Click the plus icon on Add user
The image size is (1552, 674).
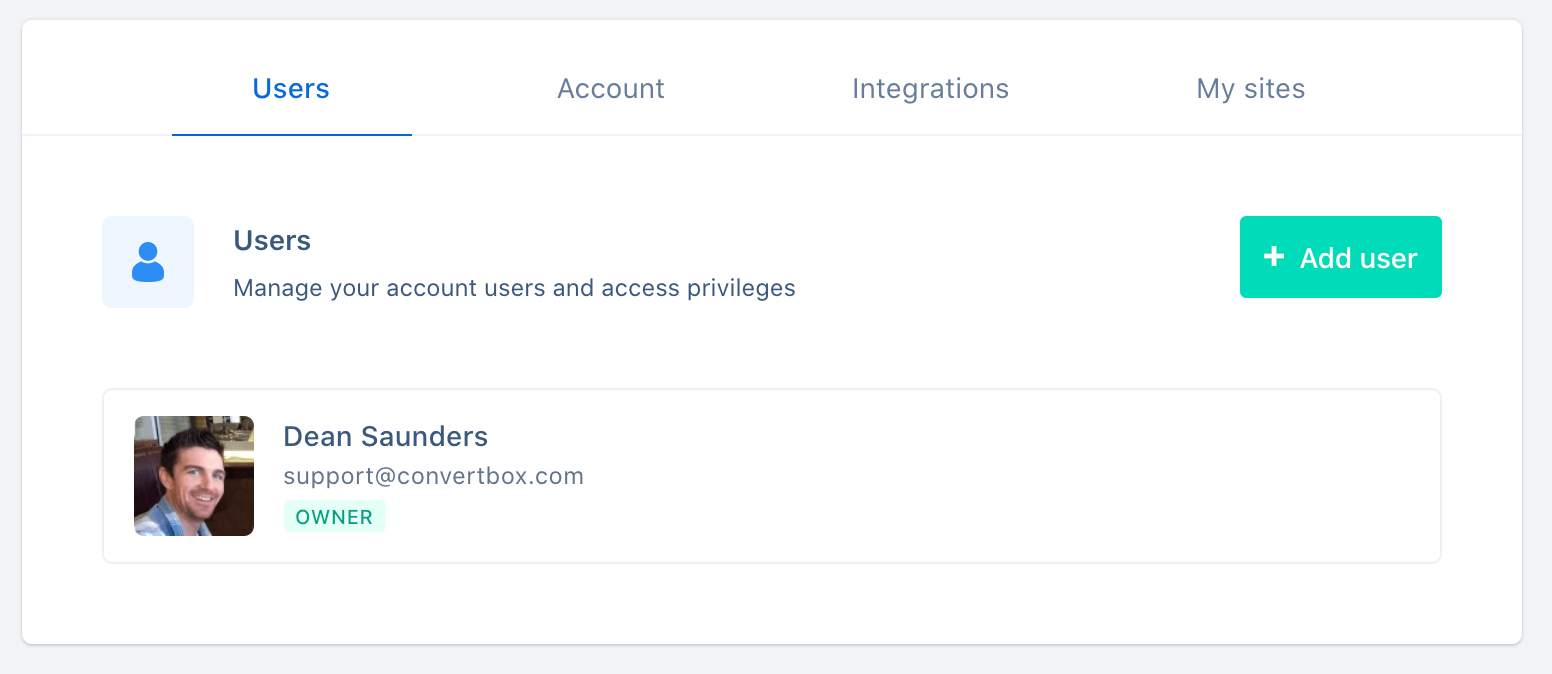tap(1273, 257)
